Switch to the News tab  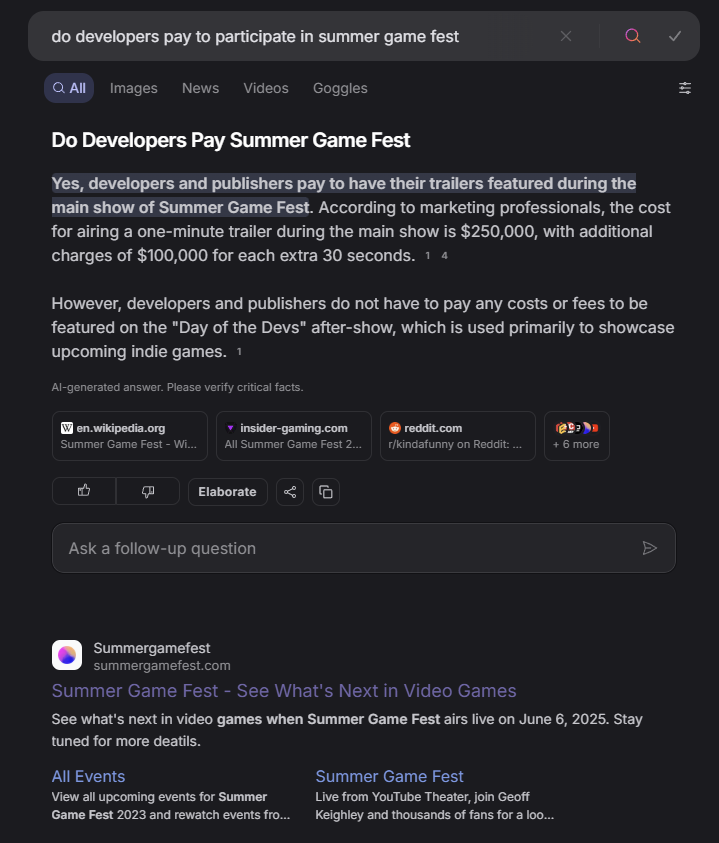[200, 88]
